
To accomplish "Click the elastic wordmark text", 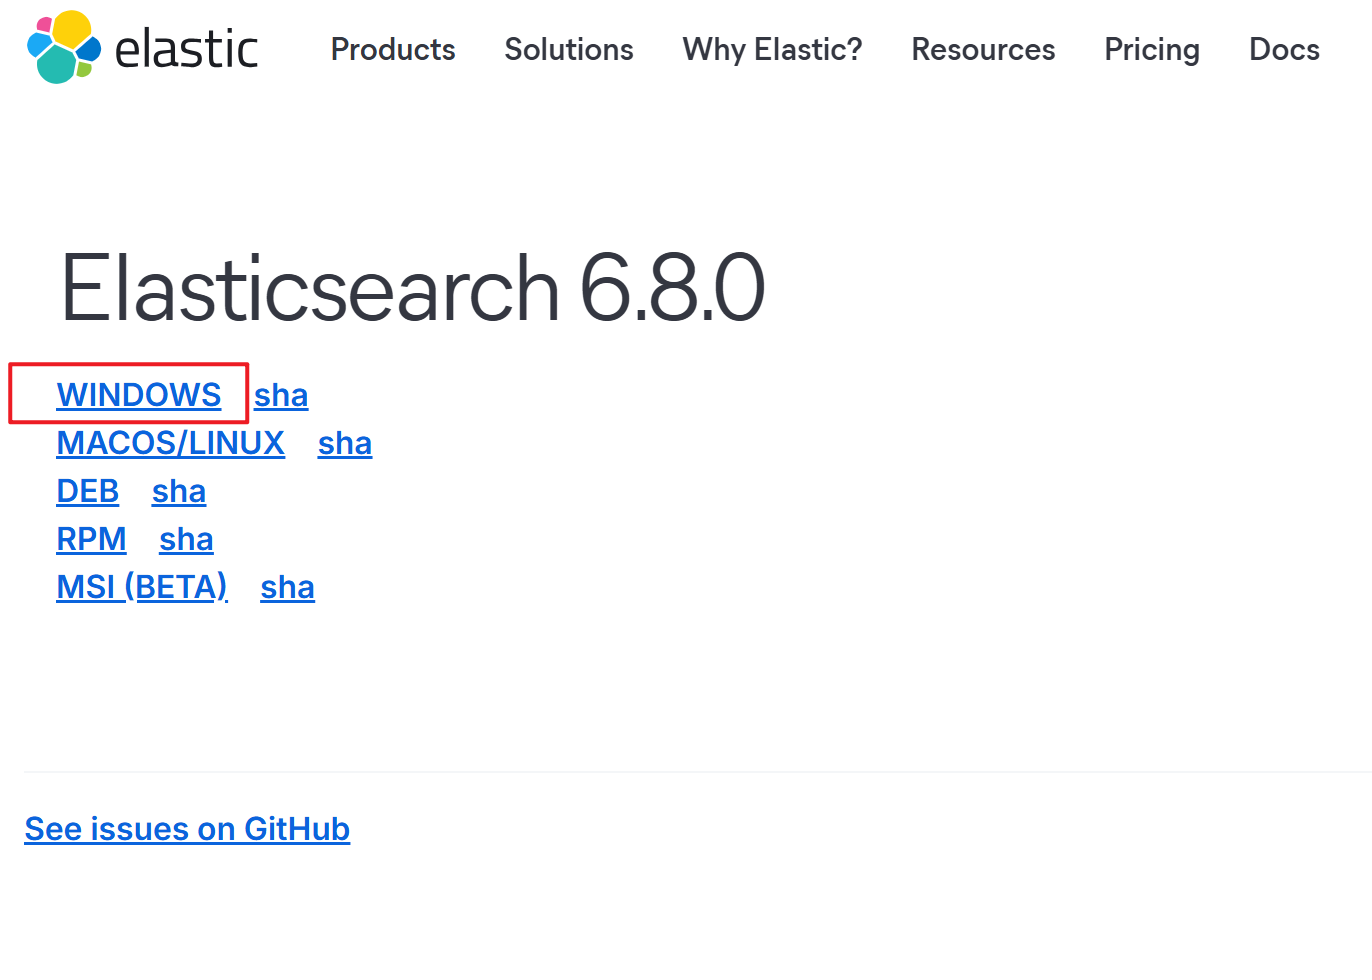I will 186,49.
